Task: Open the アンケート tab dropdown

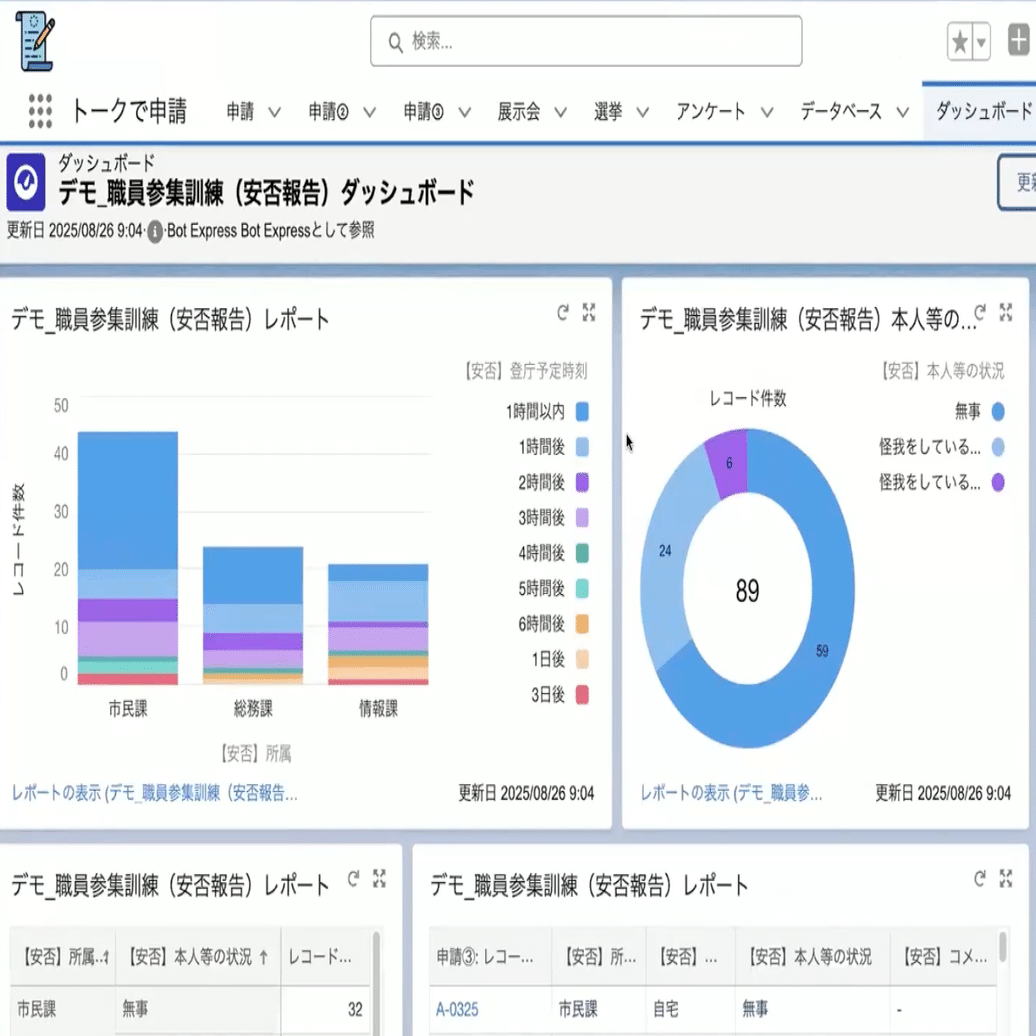Action: pos(768,112)
